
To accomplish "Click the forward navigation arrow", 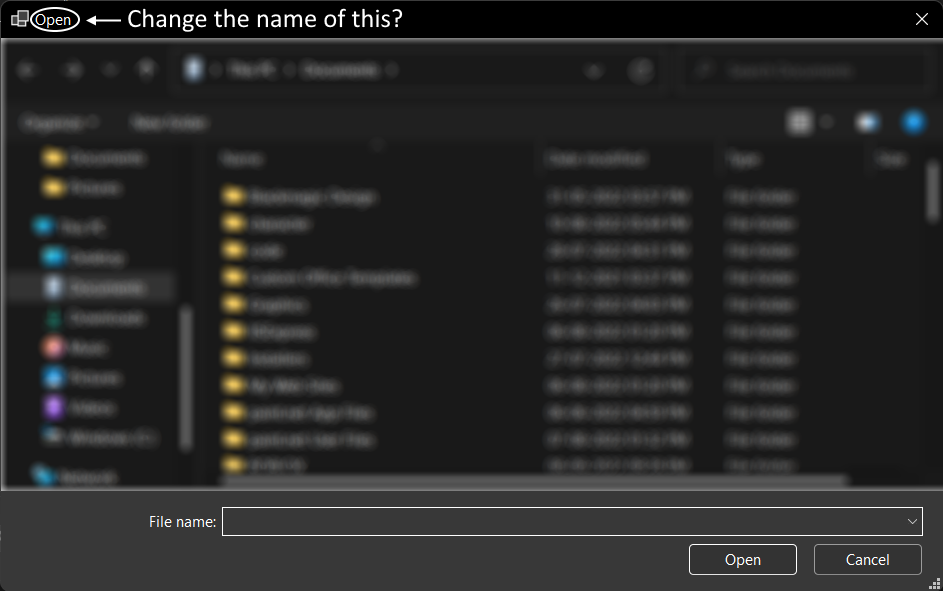I will coord(72,70).
